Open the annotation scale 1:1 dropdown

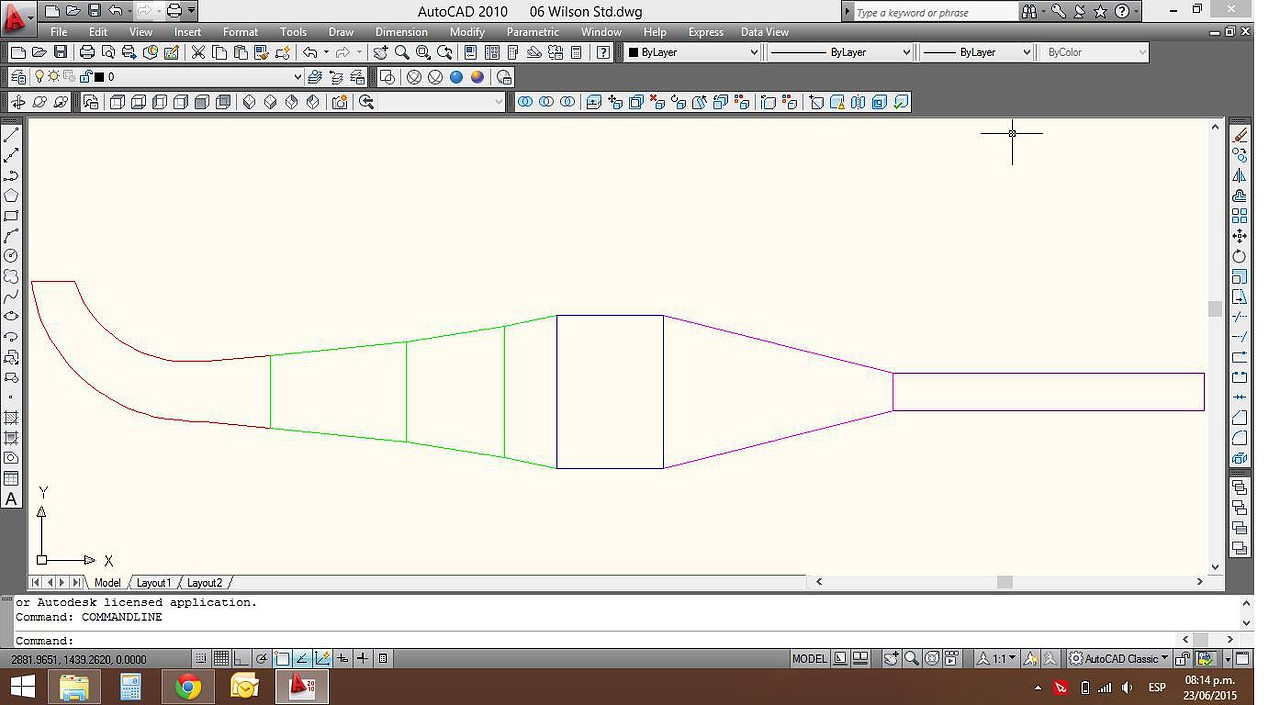tap(997, 659)
